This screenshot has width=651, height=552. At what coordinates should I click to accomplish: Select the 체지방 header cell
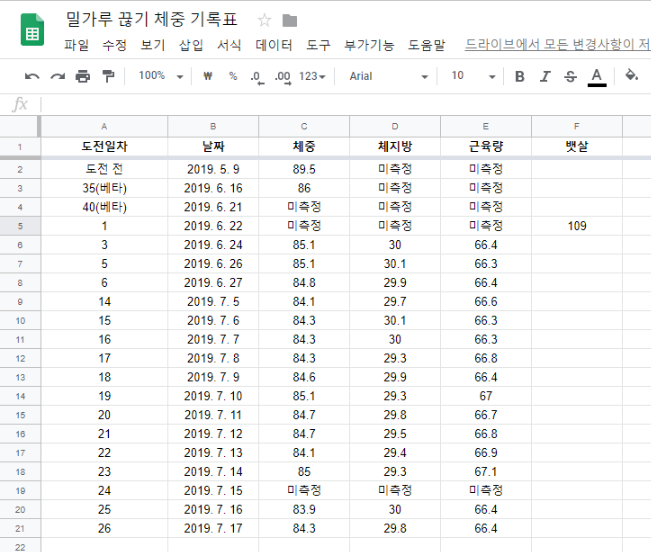pyautogui.click(x=395, y=147)
